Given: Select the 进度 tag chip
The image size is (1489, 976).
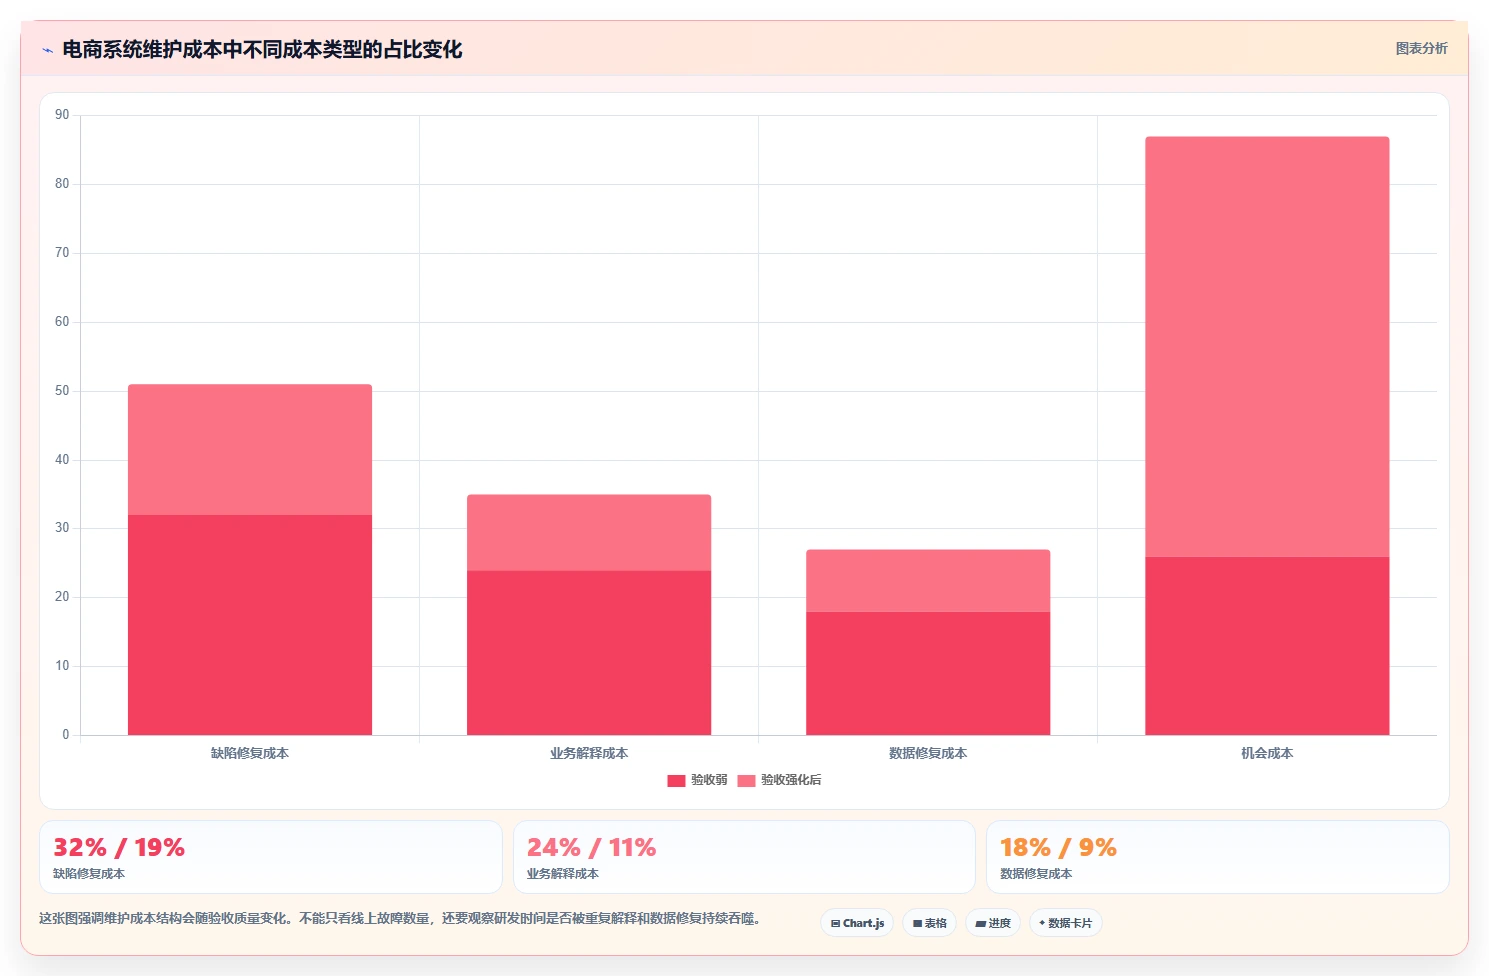Looking at the screenshot, I should [993, 923].
